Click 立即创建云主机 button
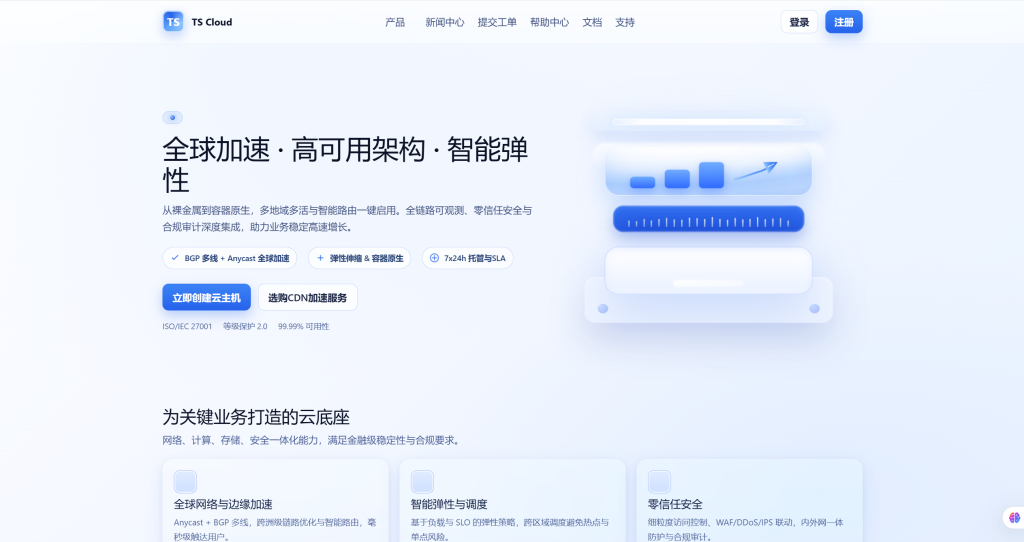The width and height of the screenshot is (1024, 542). pyautogui.click(x=206, y=297)
